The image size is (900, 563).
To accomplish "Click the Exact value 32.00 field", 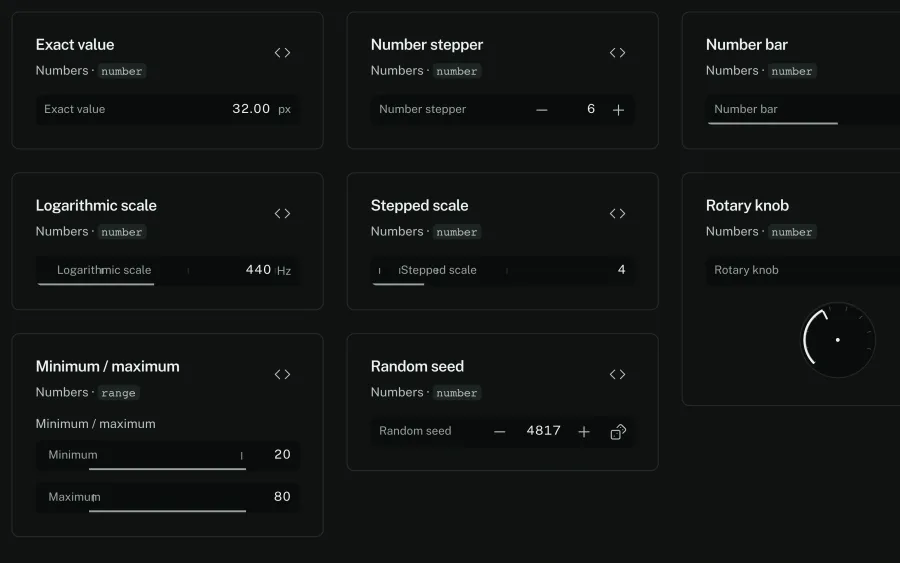I will 167,109.
